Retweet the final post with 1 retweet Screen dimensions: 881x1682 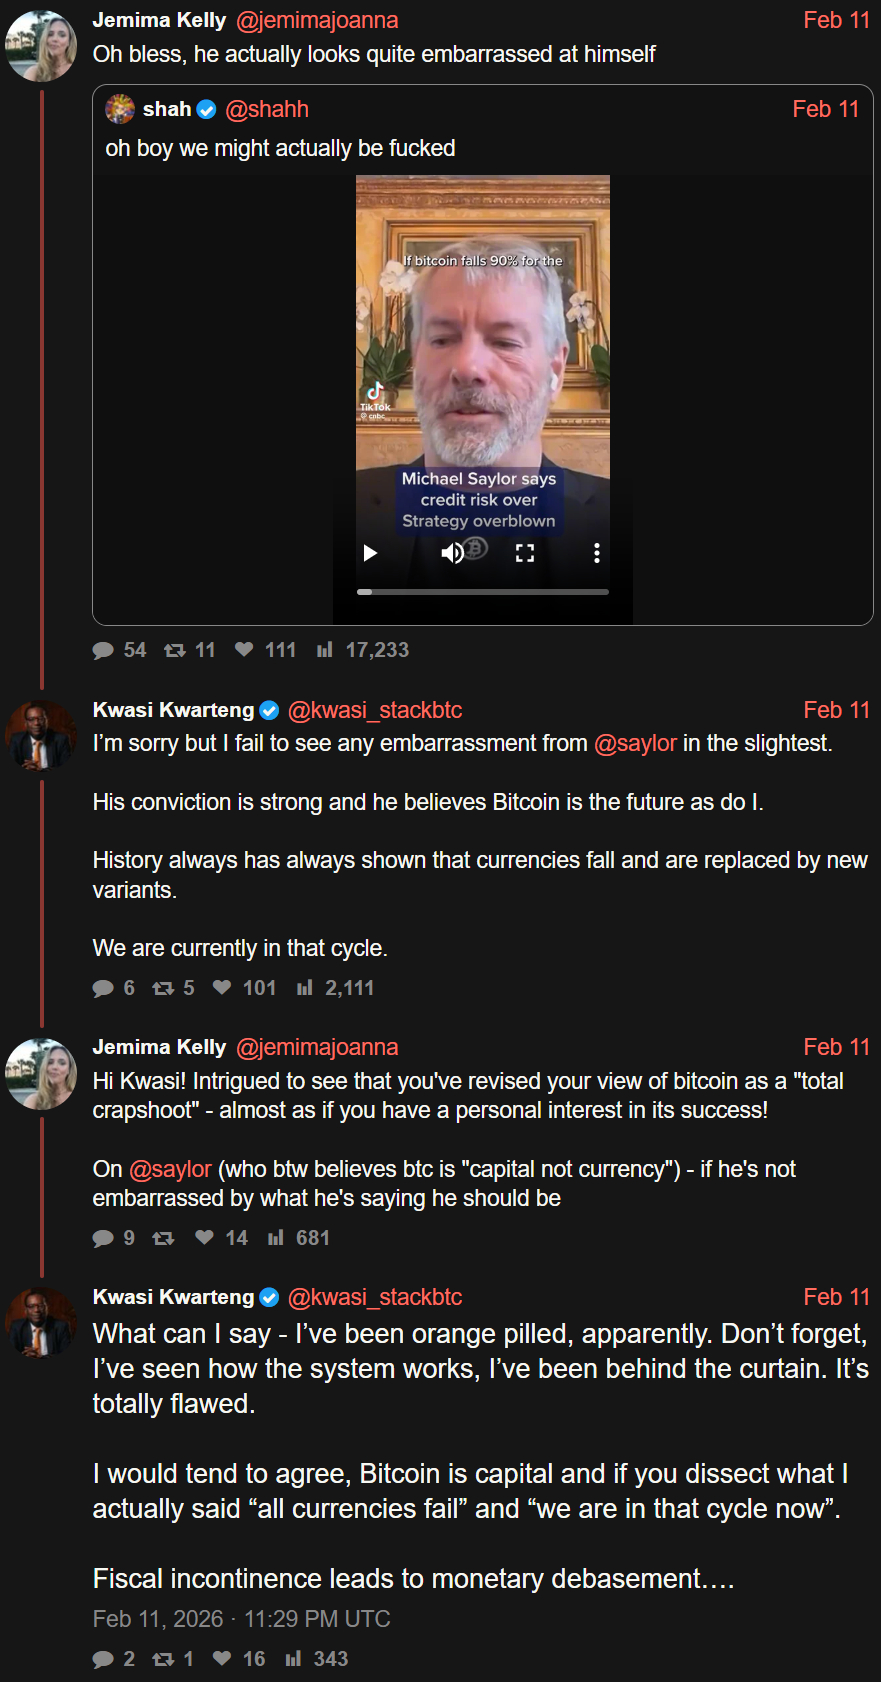(163, 1660)
